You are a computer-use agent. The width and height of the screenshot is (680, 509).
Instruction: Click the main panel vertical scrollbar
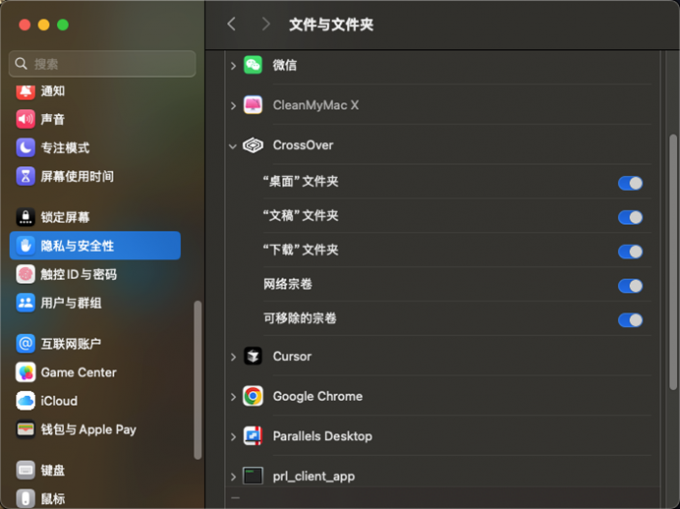673,262
